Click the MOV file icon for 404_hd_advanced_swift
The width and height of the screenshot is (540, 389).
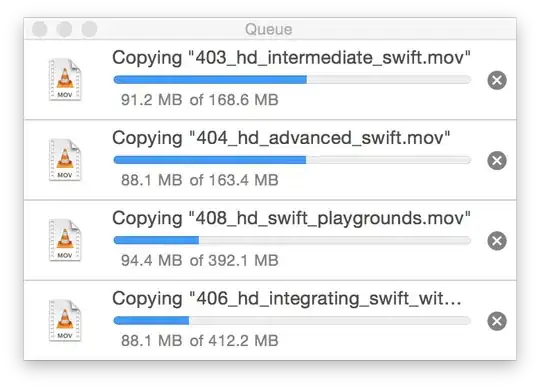65,160
